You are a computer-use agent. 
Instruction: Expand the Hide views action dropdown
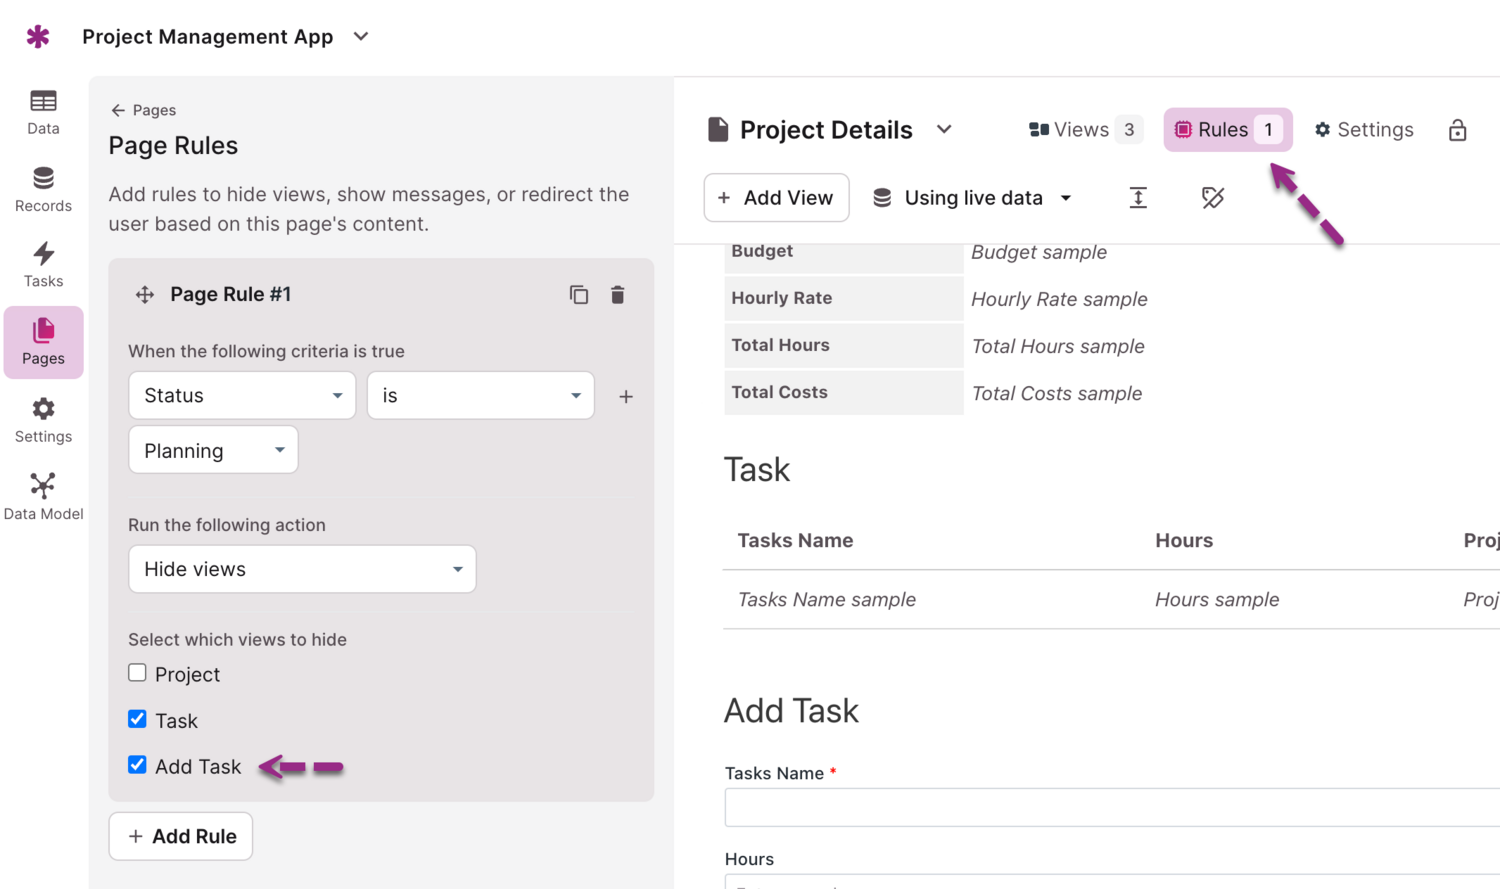pyautogui.click(x=302, y=569)
